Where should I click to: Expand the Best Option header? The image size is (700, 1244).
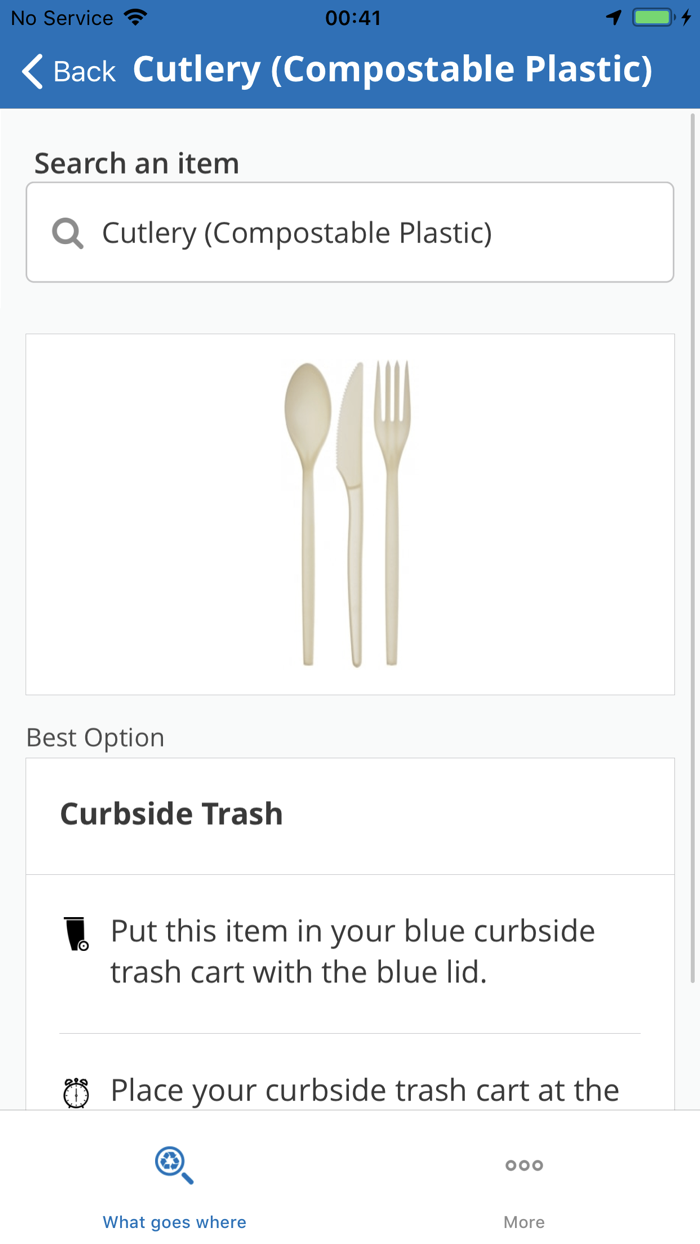[x=95, y=737]
